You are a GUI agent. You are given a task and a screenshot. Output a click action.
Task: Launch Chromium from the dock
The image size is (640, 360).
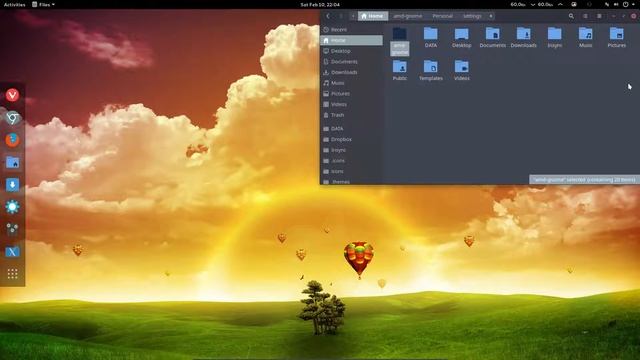(x=12, y=118)
